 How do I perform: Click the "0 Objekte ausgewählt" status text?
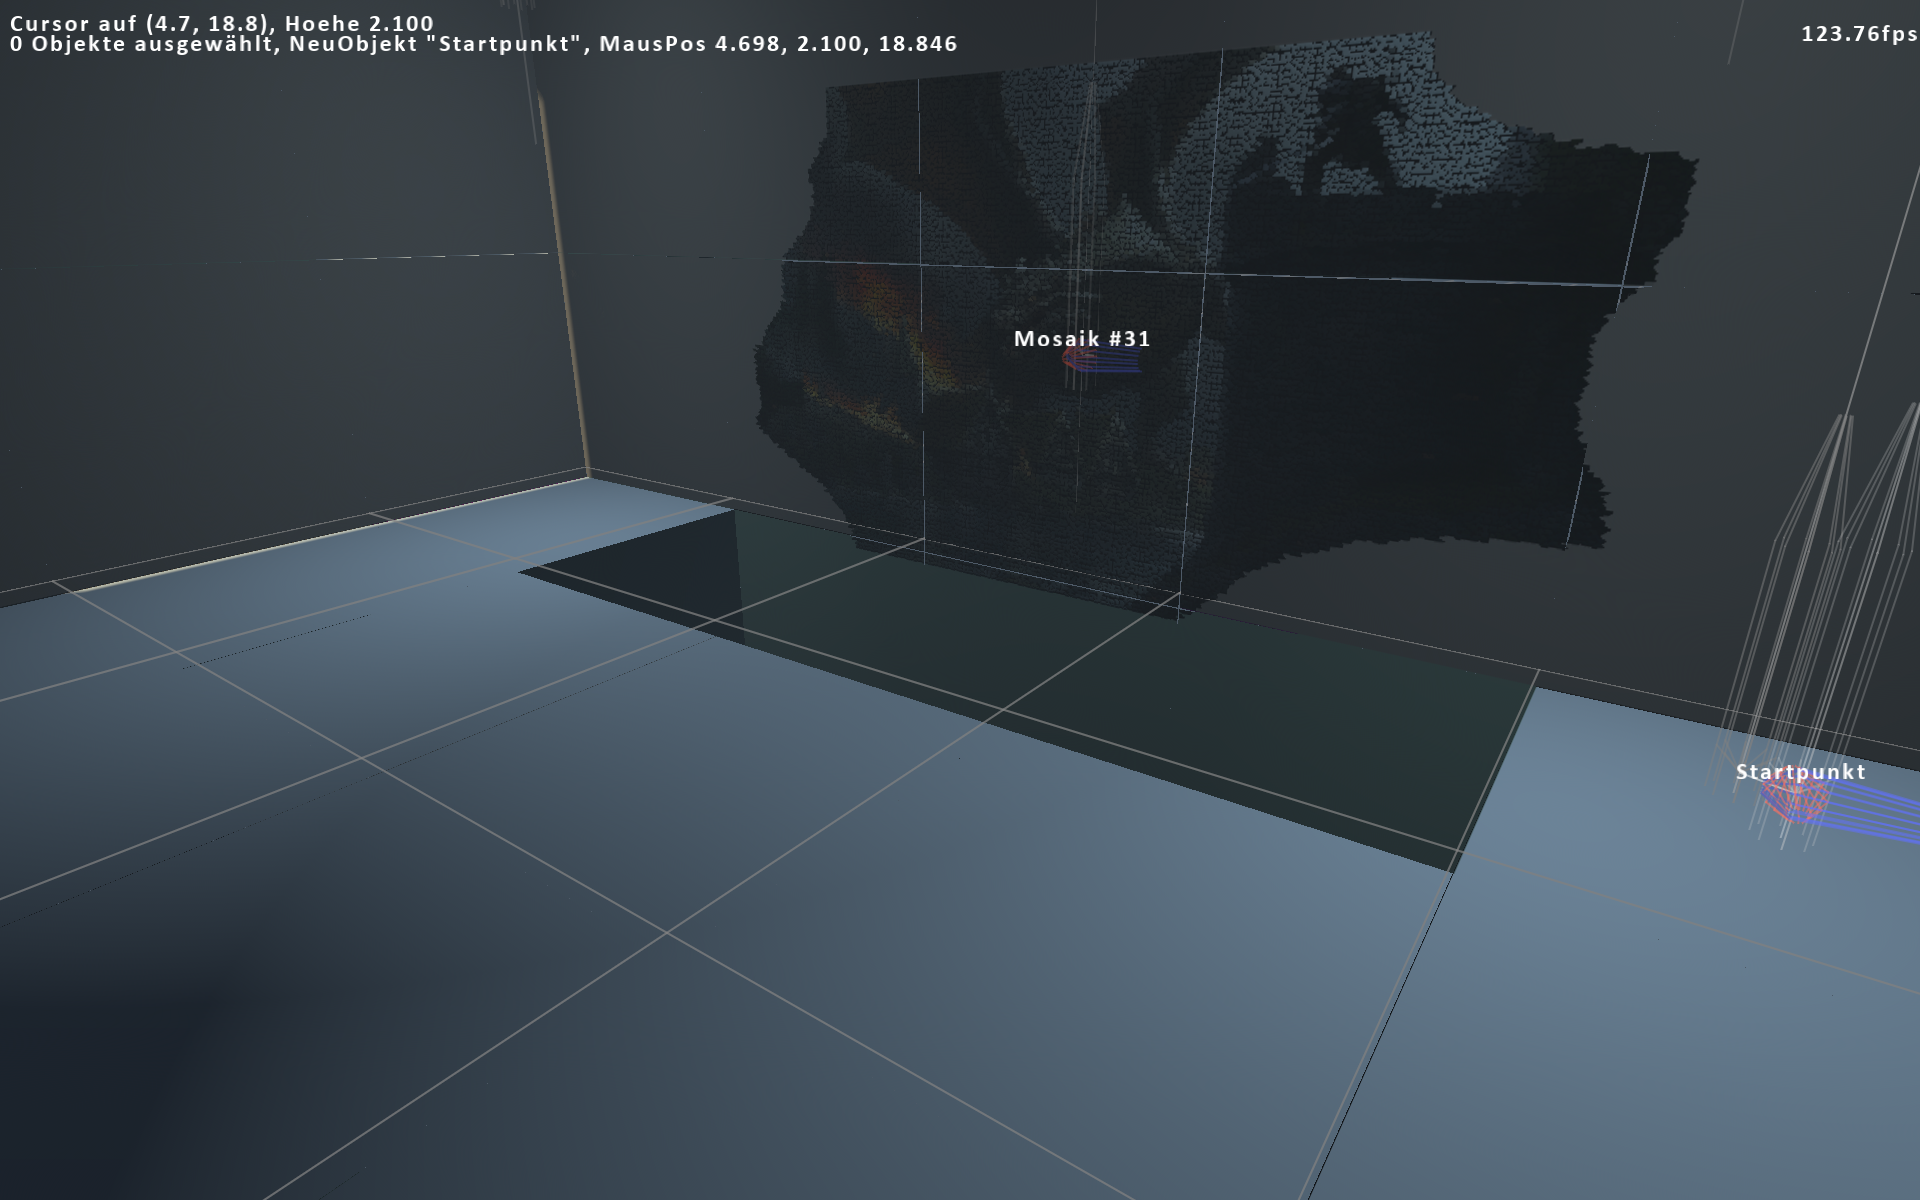(x=140, y=44)
